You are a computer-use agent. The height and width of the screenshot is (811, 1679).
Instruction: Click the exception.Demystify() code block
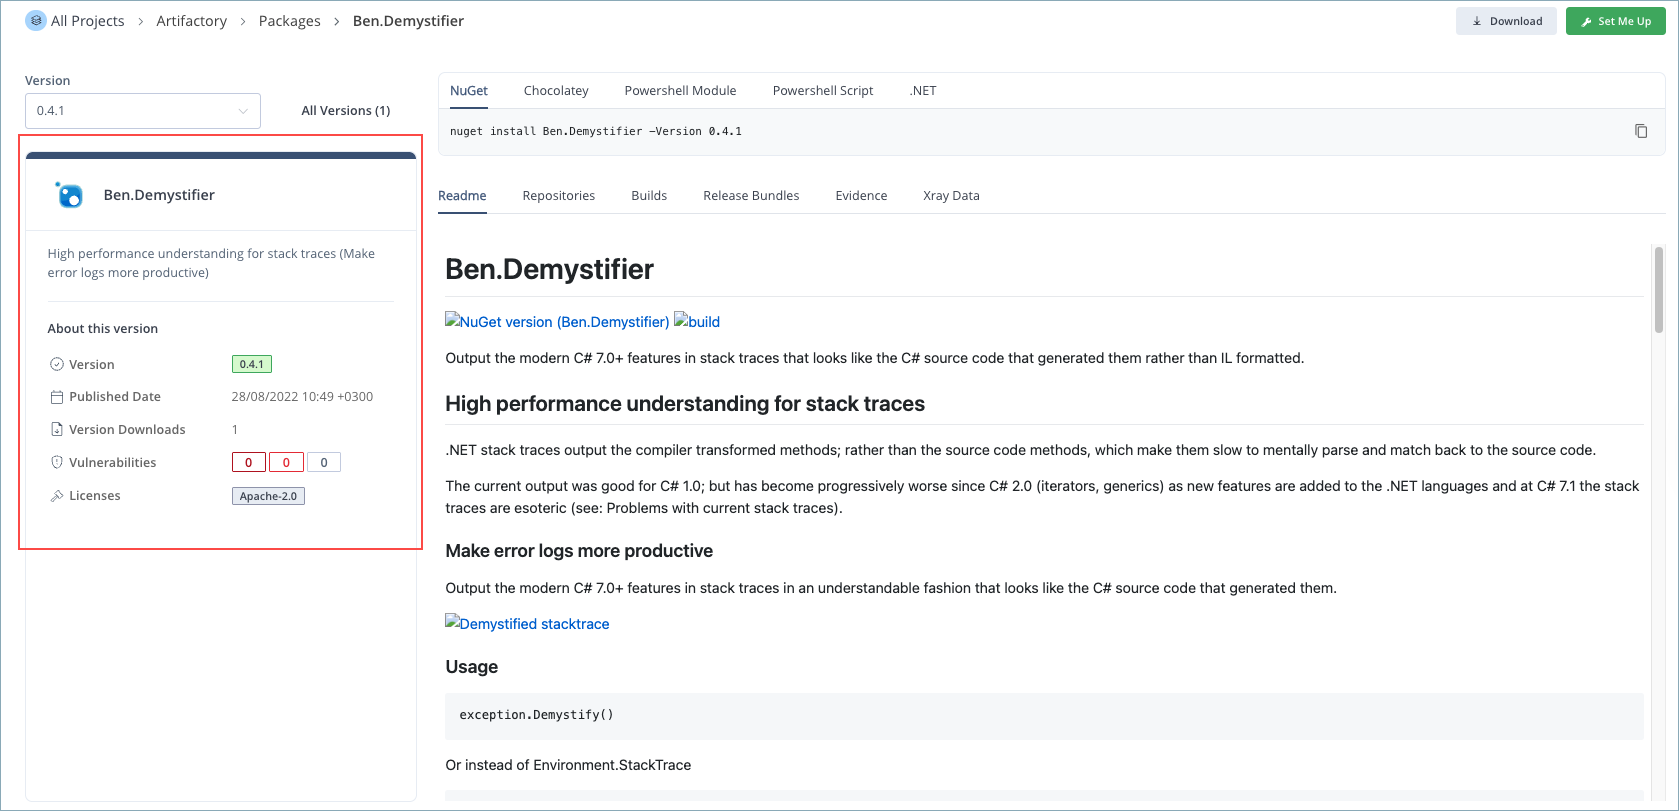coord(1044,715)
